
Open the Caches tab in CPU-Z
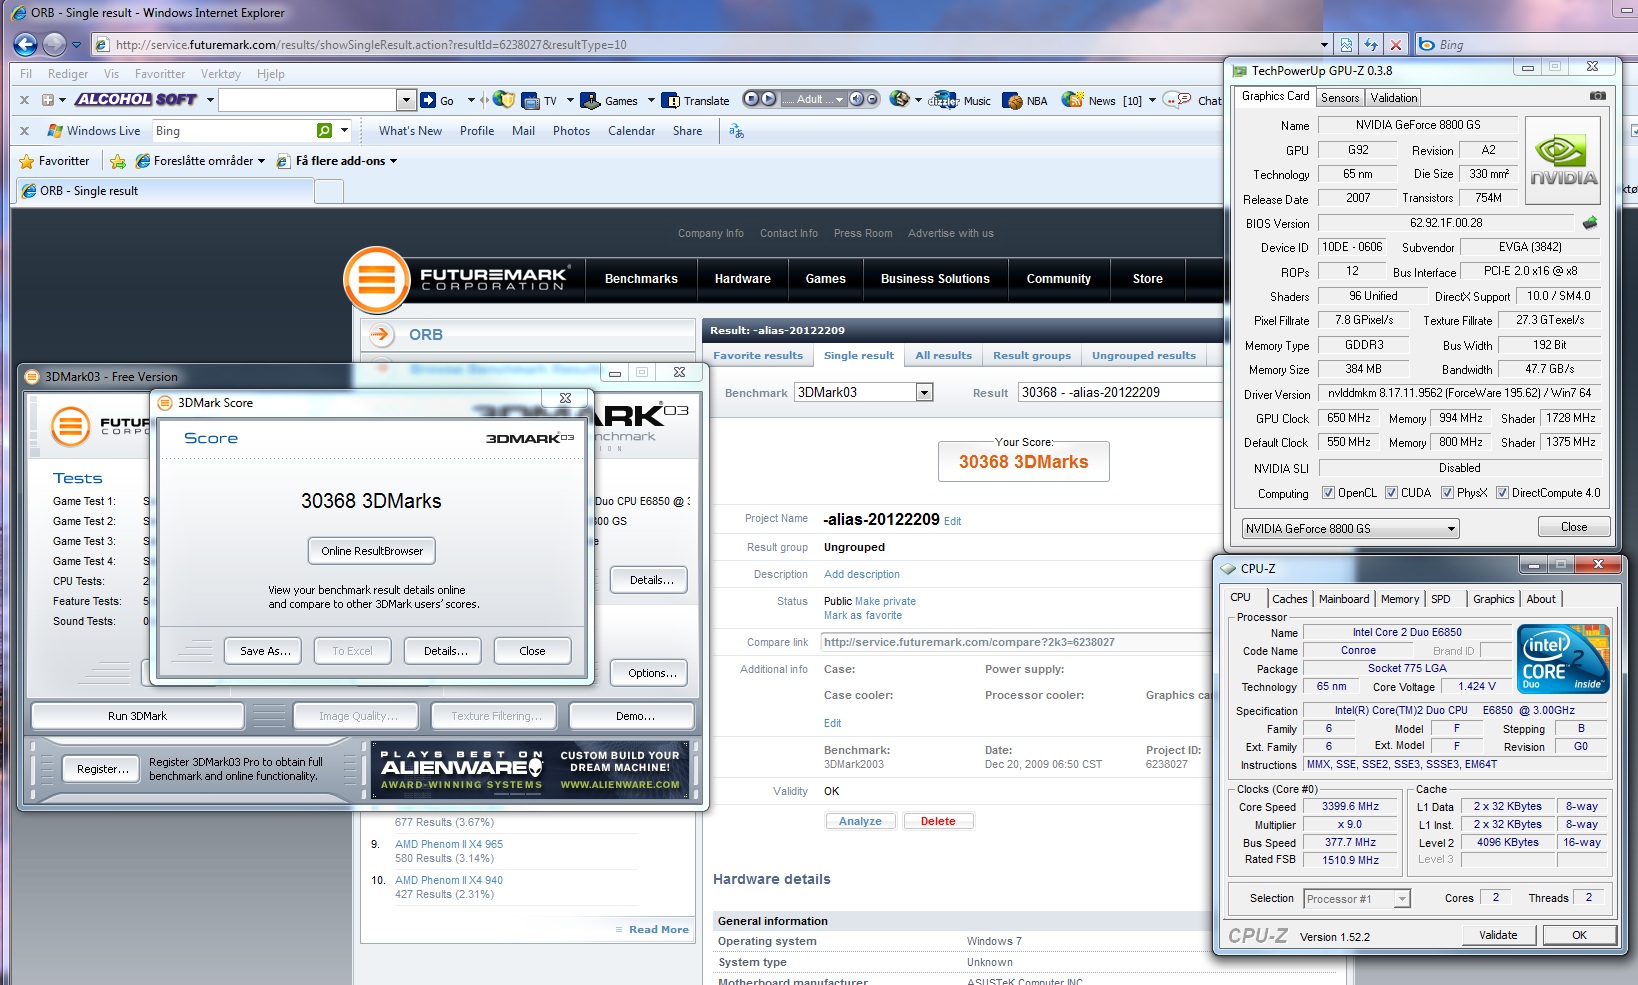(1289, 599)
